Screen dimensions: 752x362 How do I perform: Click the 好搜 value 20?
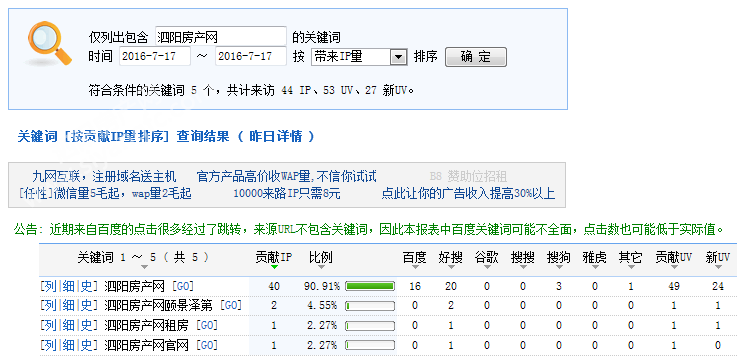click(451, 286)
